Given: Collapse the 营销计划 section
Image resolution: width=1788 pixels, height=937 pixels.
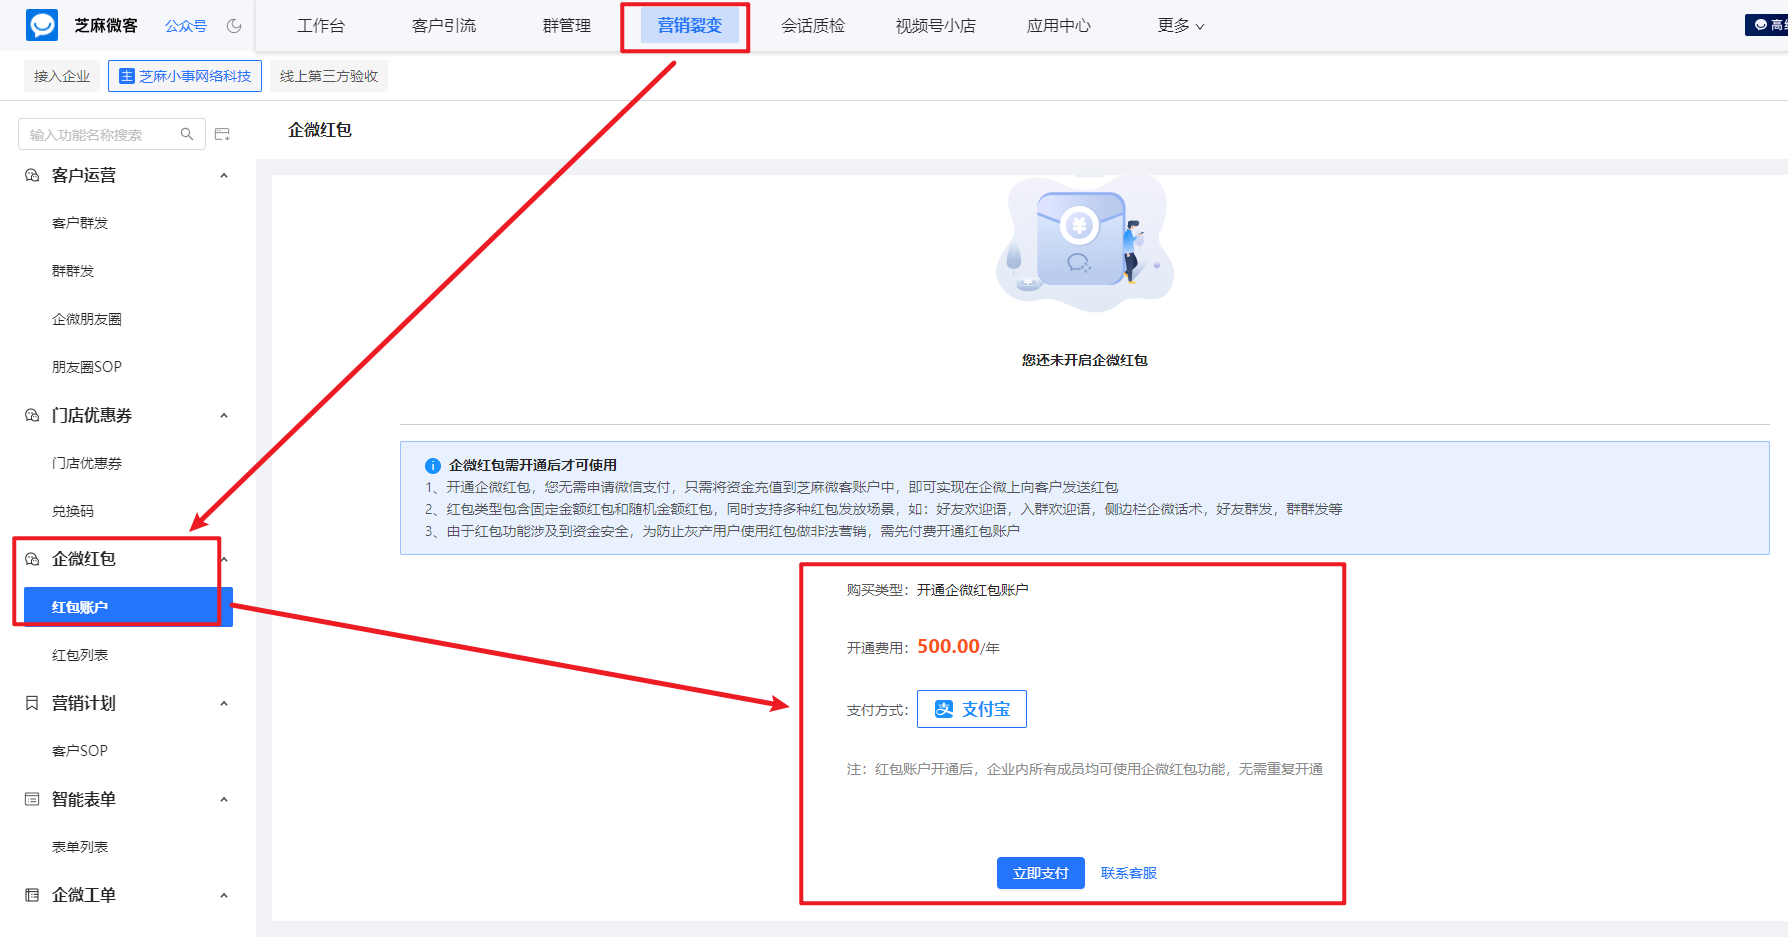Looking at the screenshot, I should pos(224,703).
